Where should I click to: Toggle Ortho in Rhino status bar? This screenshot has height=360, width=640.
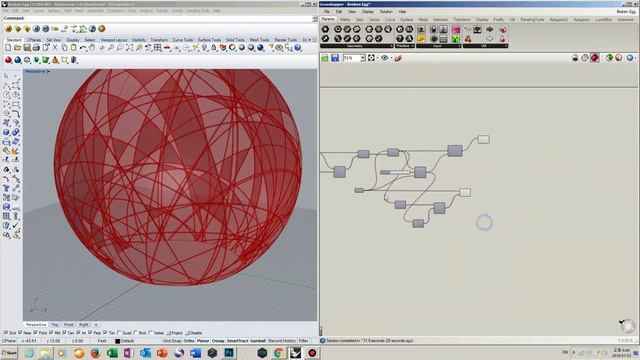pos(189,341)
